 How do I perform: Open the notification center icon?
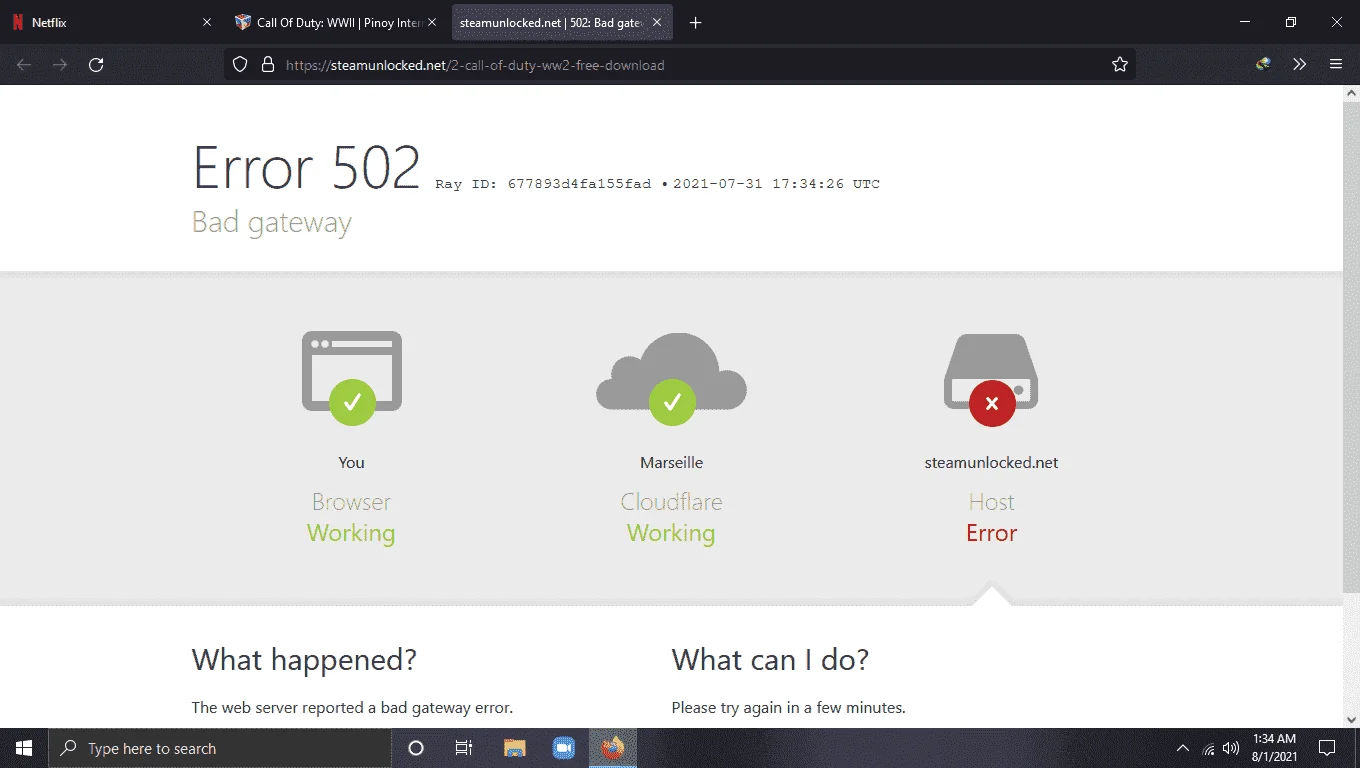1327,748
